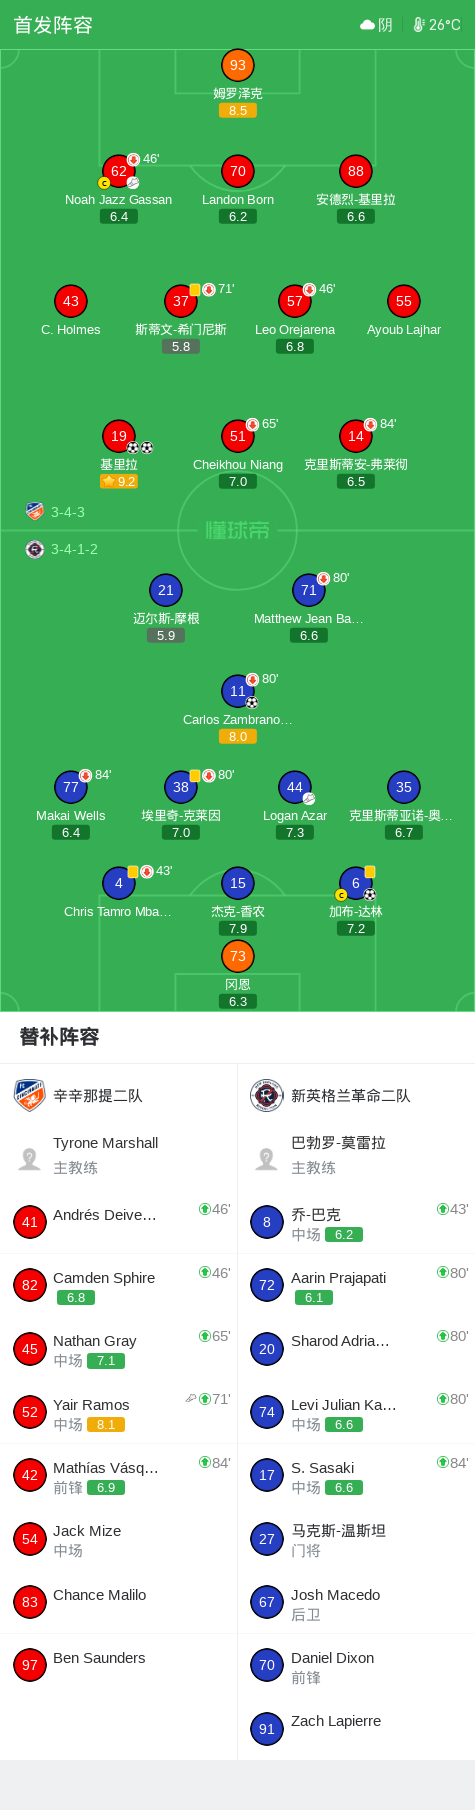This screenshot has height=1810, width=475.
Task: Tap substitute 乔-巴克 number 8
Action: click(x=267, y=1222)
